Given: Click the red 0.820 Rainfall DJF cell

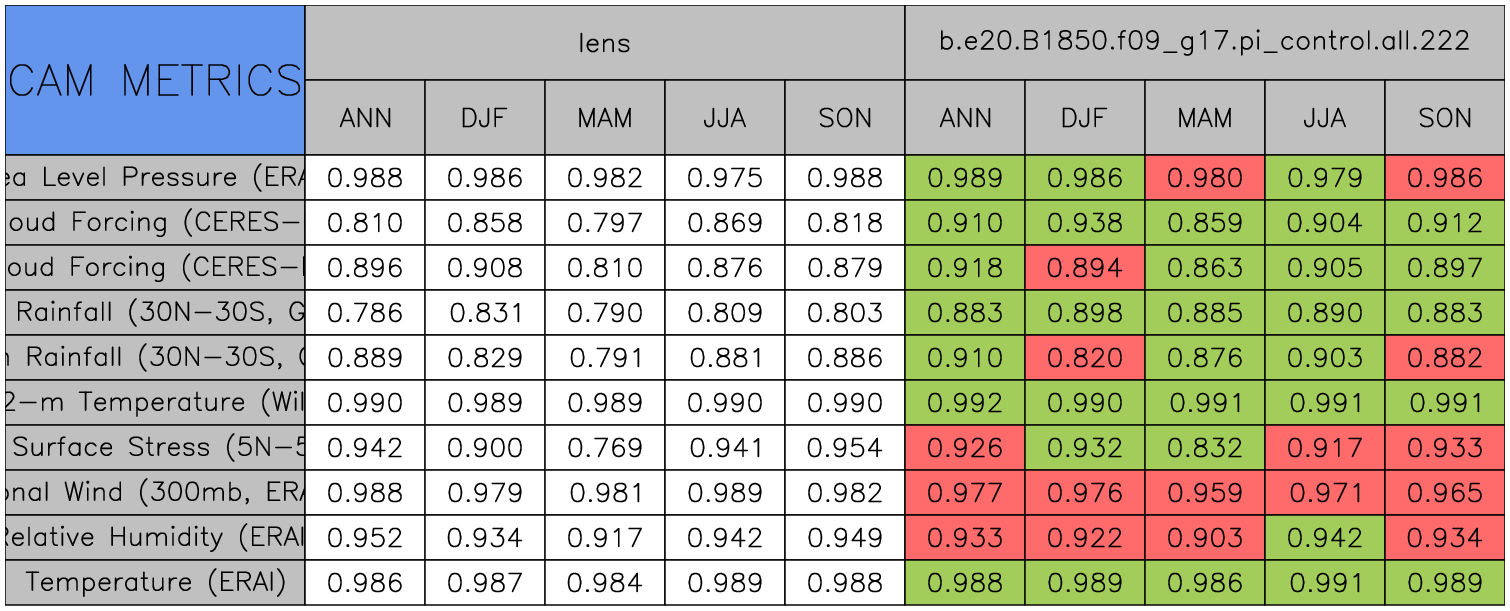Looking at the screenshot, I should pyautogui.click(x=1084, y=358).
